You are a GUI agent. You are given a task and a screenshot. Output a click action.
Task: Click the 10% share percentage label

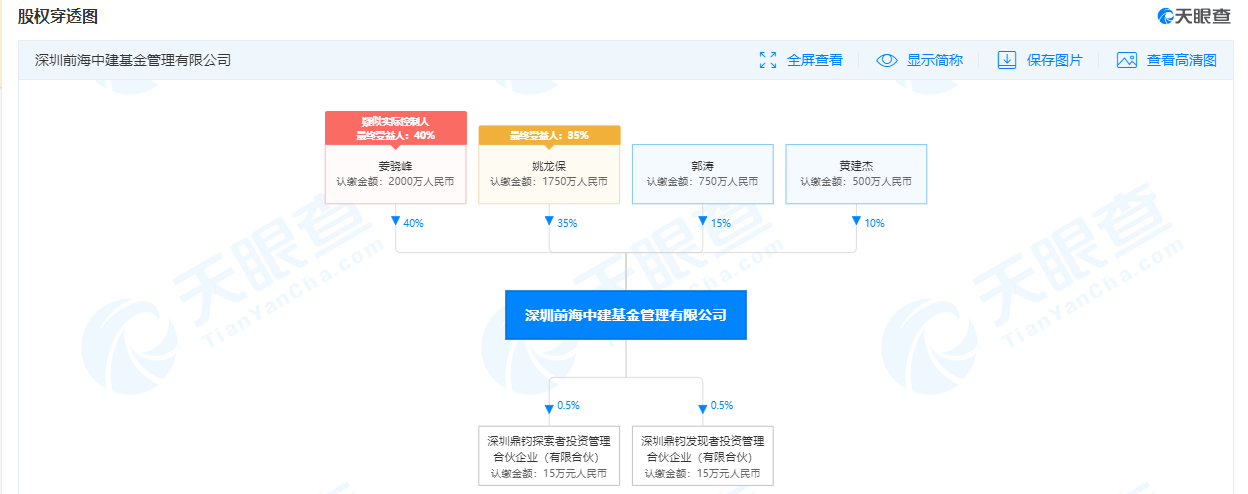click(x=874, y=223)
